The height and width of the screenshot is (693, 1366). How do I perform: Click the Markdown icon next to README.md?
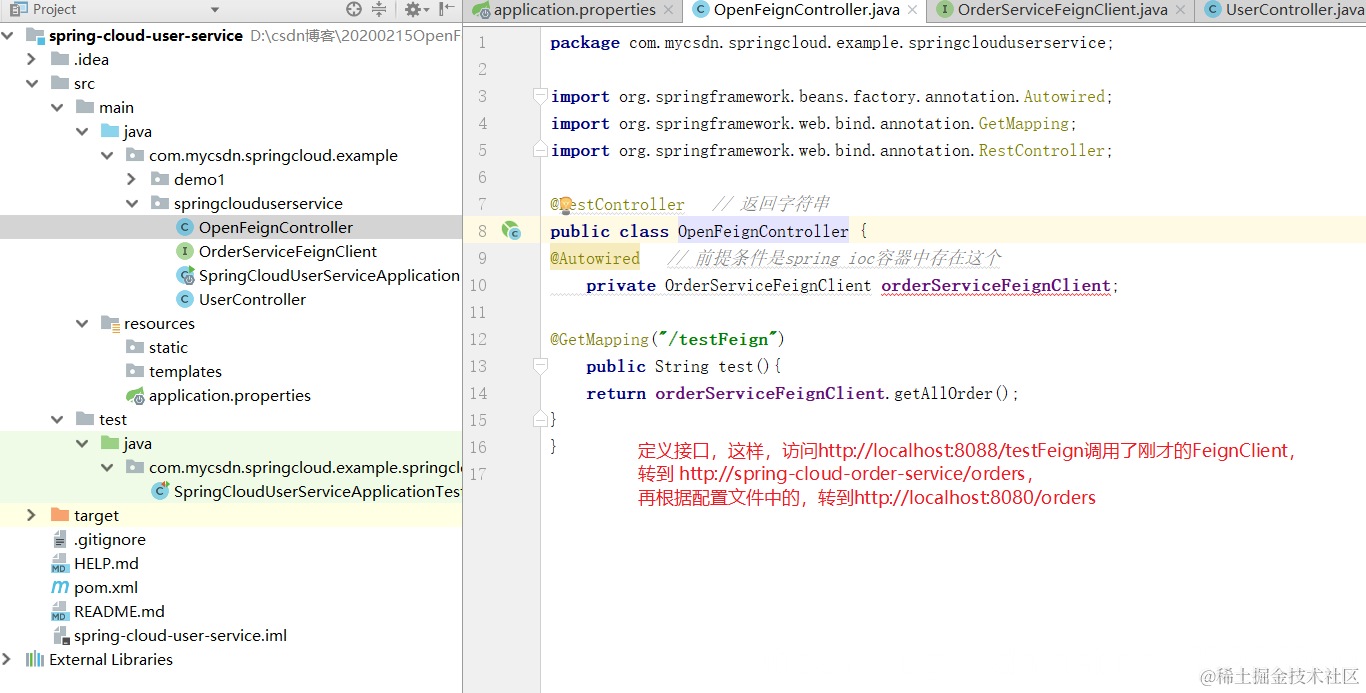pos(60,612)
